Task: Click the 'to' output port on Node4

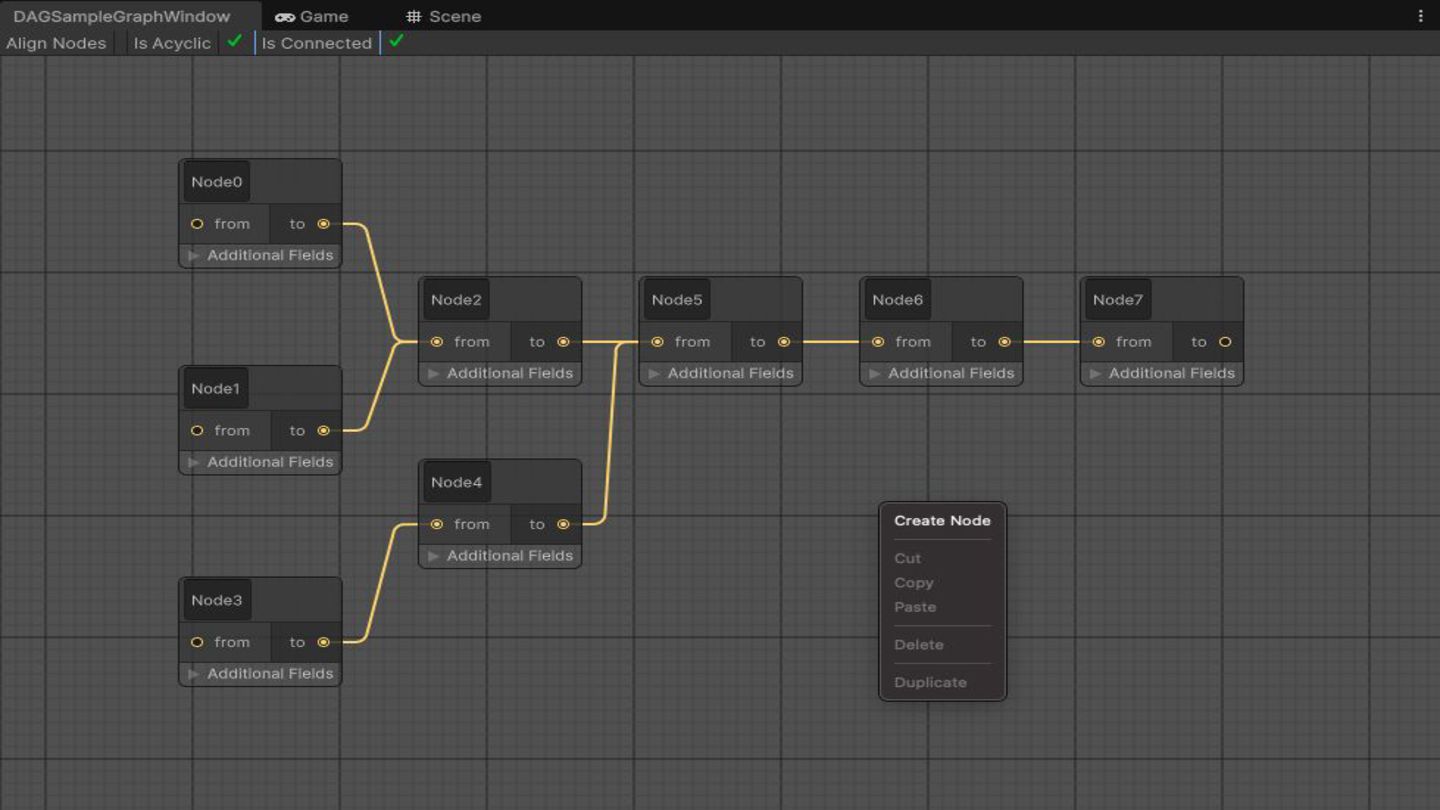Action: click(x=563, y=524)
